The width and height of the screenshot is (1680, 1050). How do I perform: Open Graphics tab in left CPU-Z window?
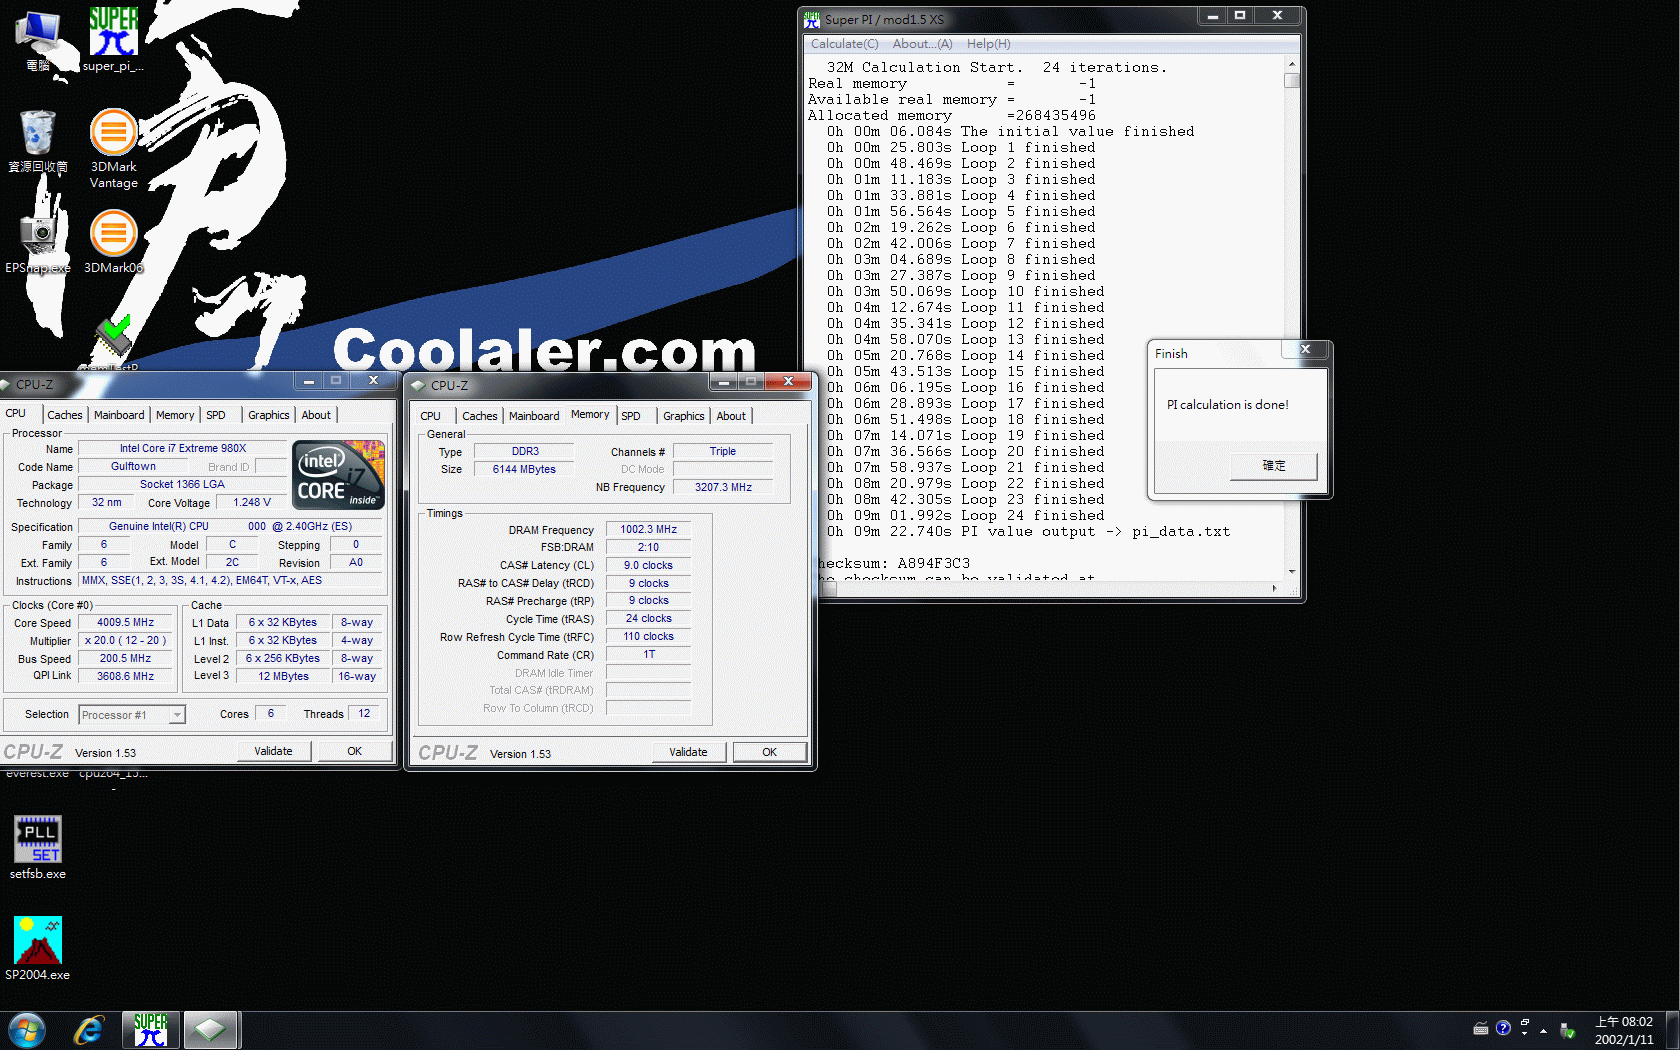click(268, 415)
